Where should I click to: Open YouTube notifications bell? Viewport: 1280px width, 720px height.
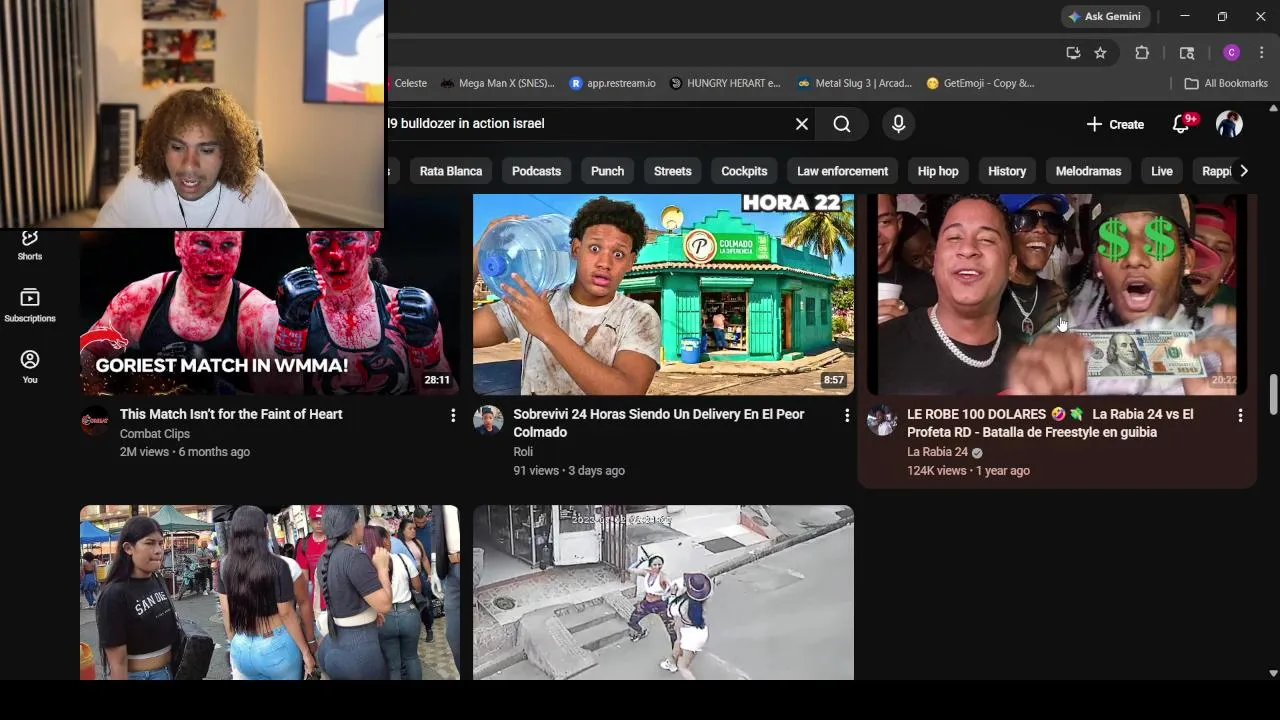click(x=1181, y=124)
